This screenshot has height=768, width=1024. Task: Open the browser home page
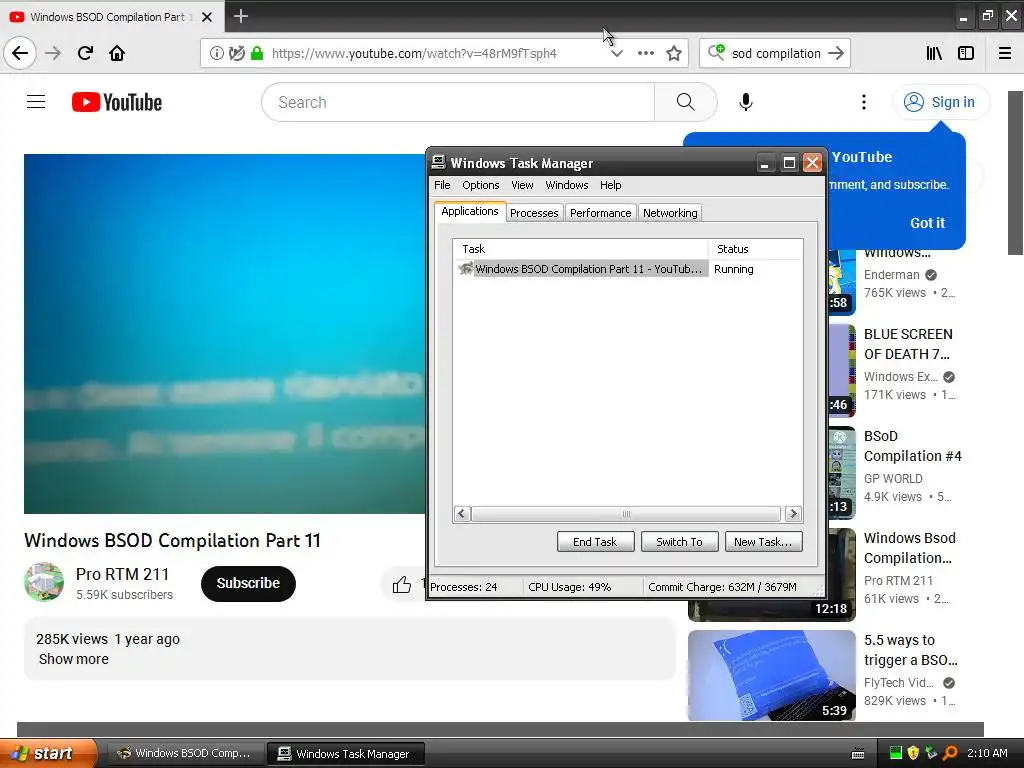click(x=117, y=53)
